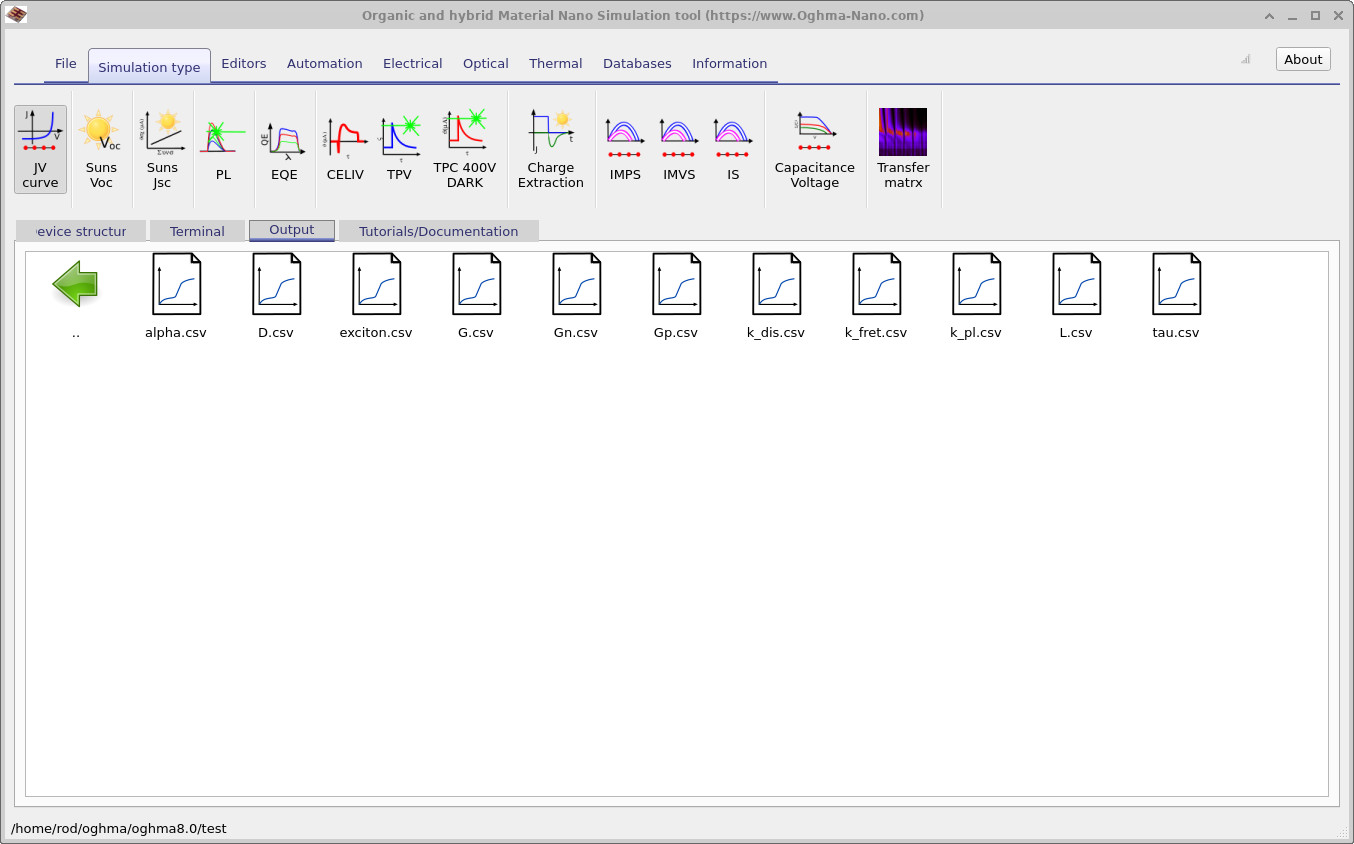
Task: Select the JV curve simulation icon
Action: point(40,148)
